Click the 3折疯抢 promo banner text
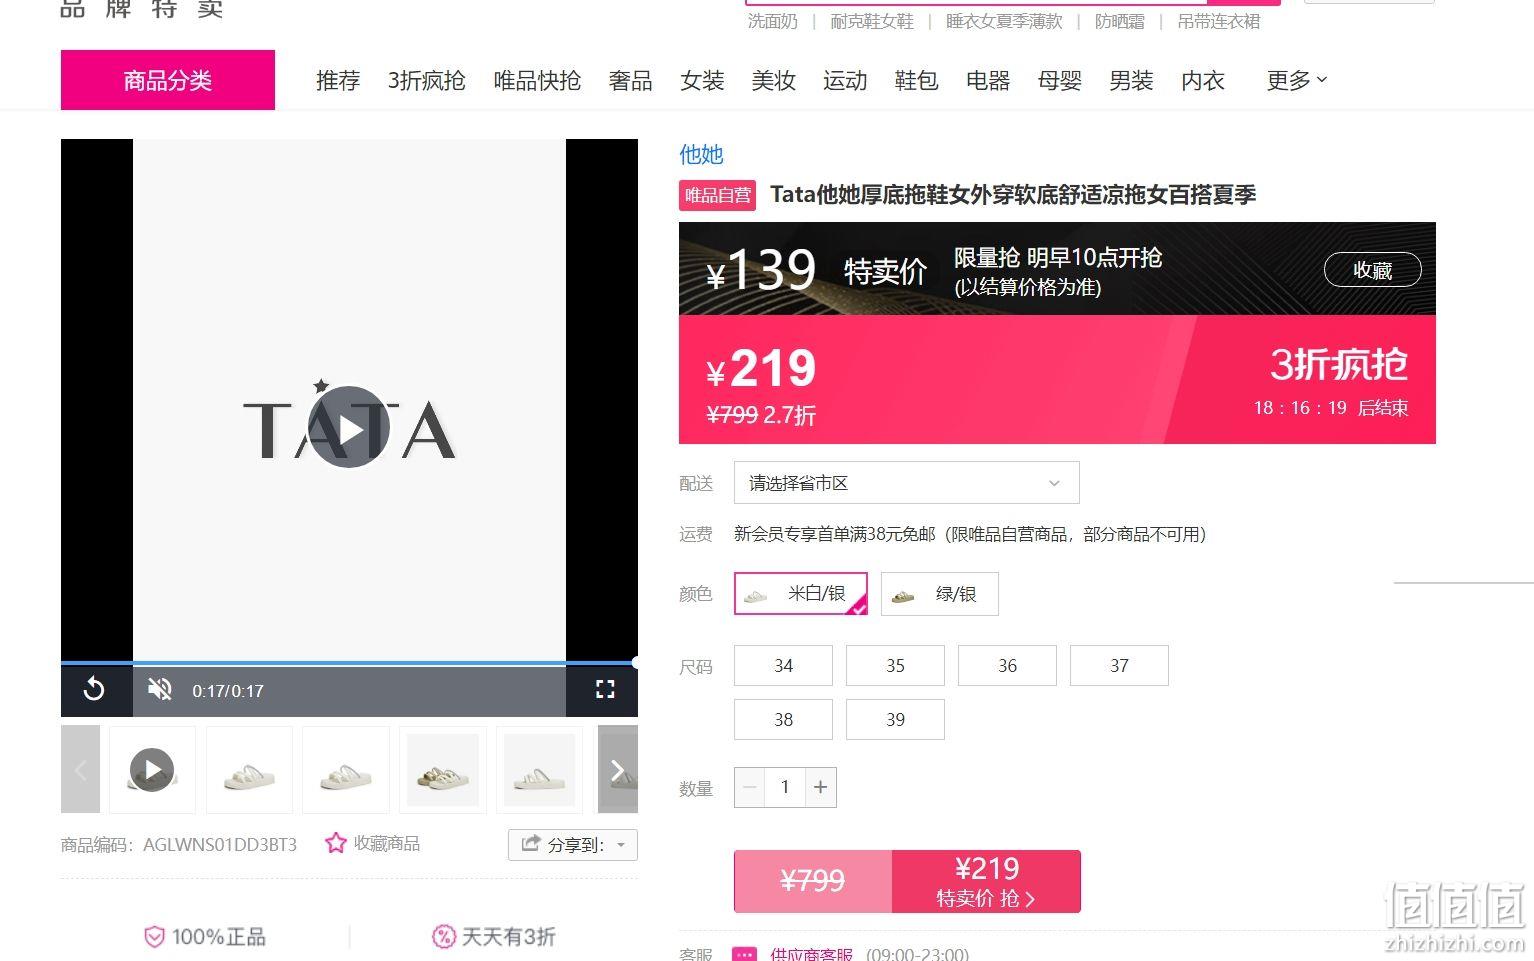1534x961 pixels. (1338, 365)
